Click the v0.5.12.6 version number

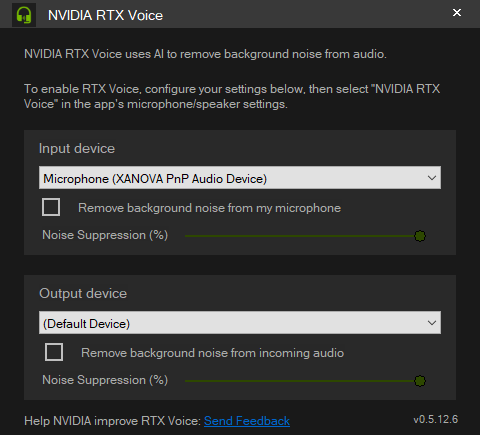(436, 419)
